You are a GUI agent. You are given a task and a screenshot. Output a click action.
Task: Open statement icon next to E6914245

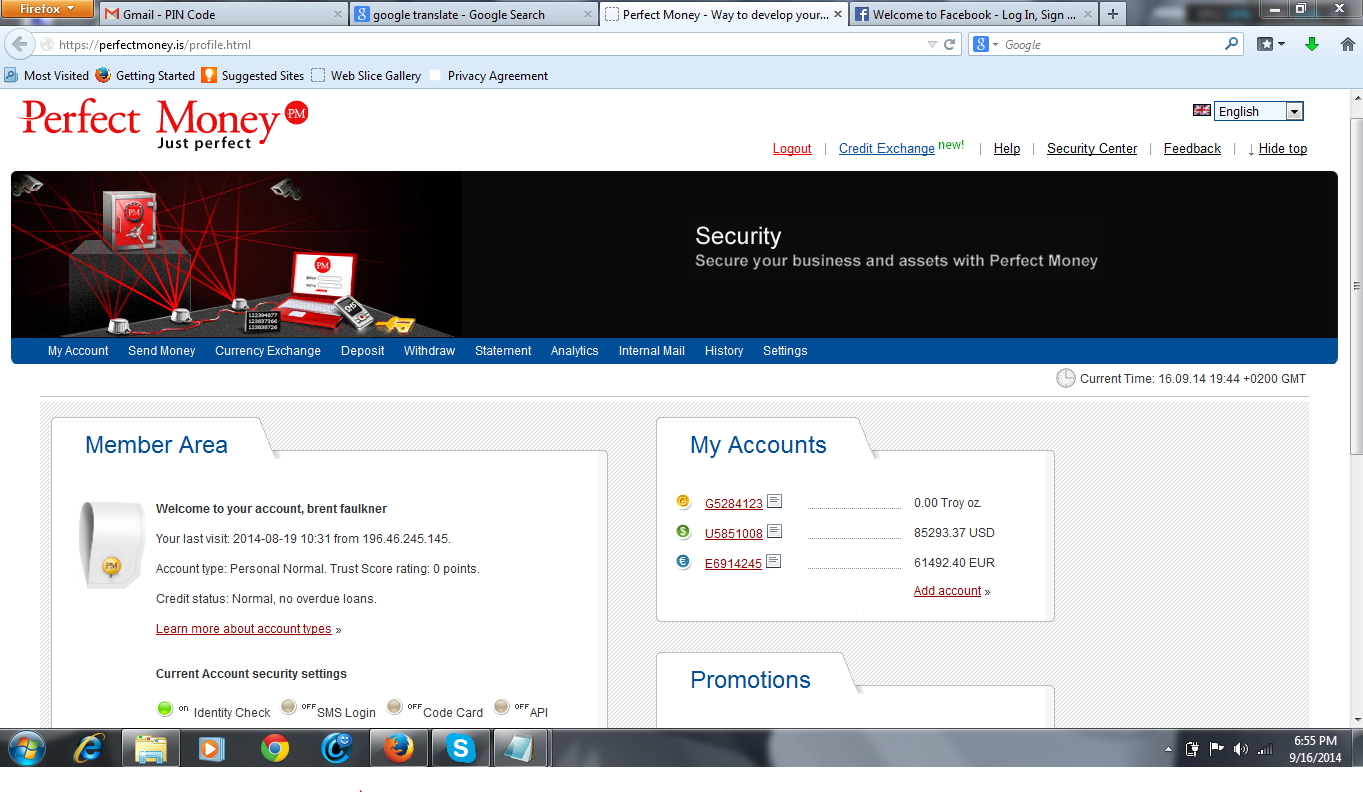774,562
